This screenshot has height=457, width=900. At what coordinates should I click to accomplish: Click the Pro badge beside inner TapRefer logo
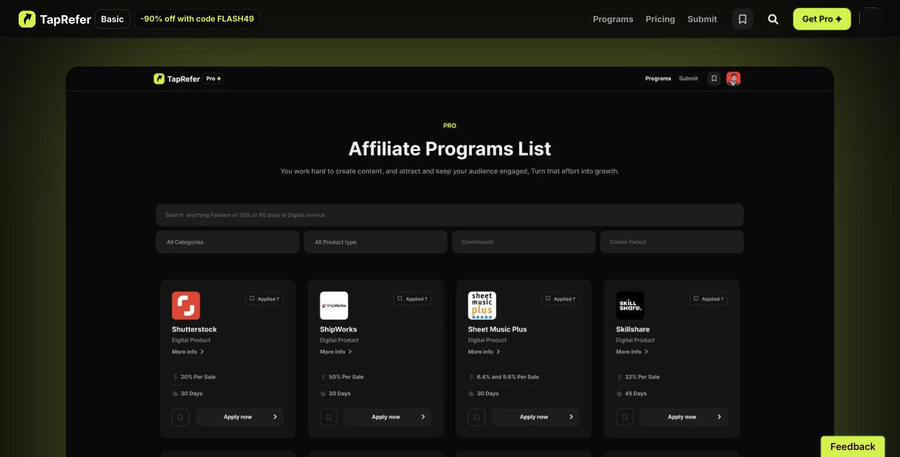click(214, 79)
